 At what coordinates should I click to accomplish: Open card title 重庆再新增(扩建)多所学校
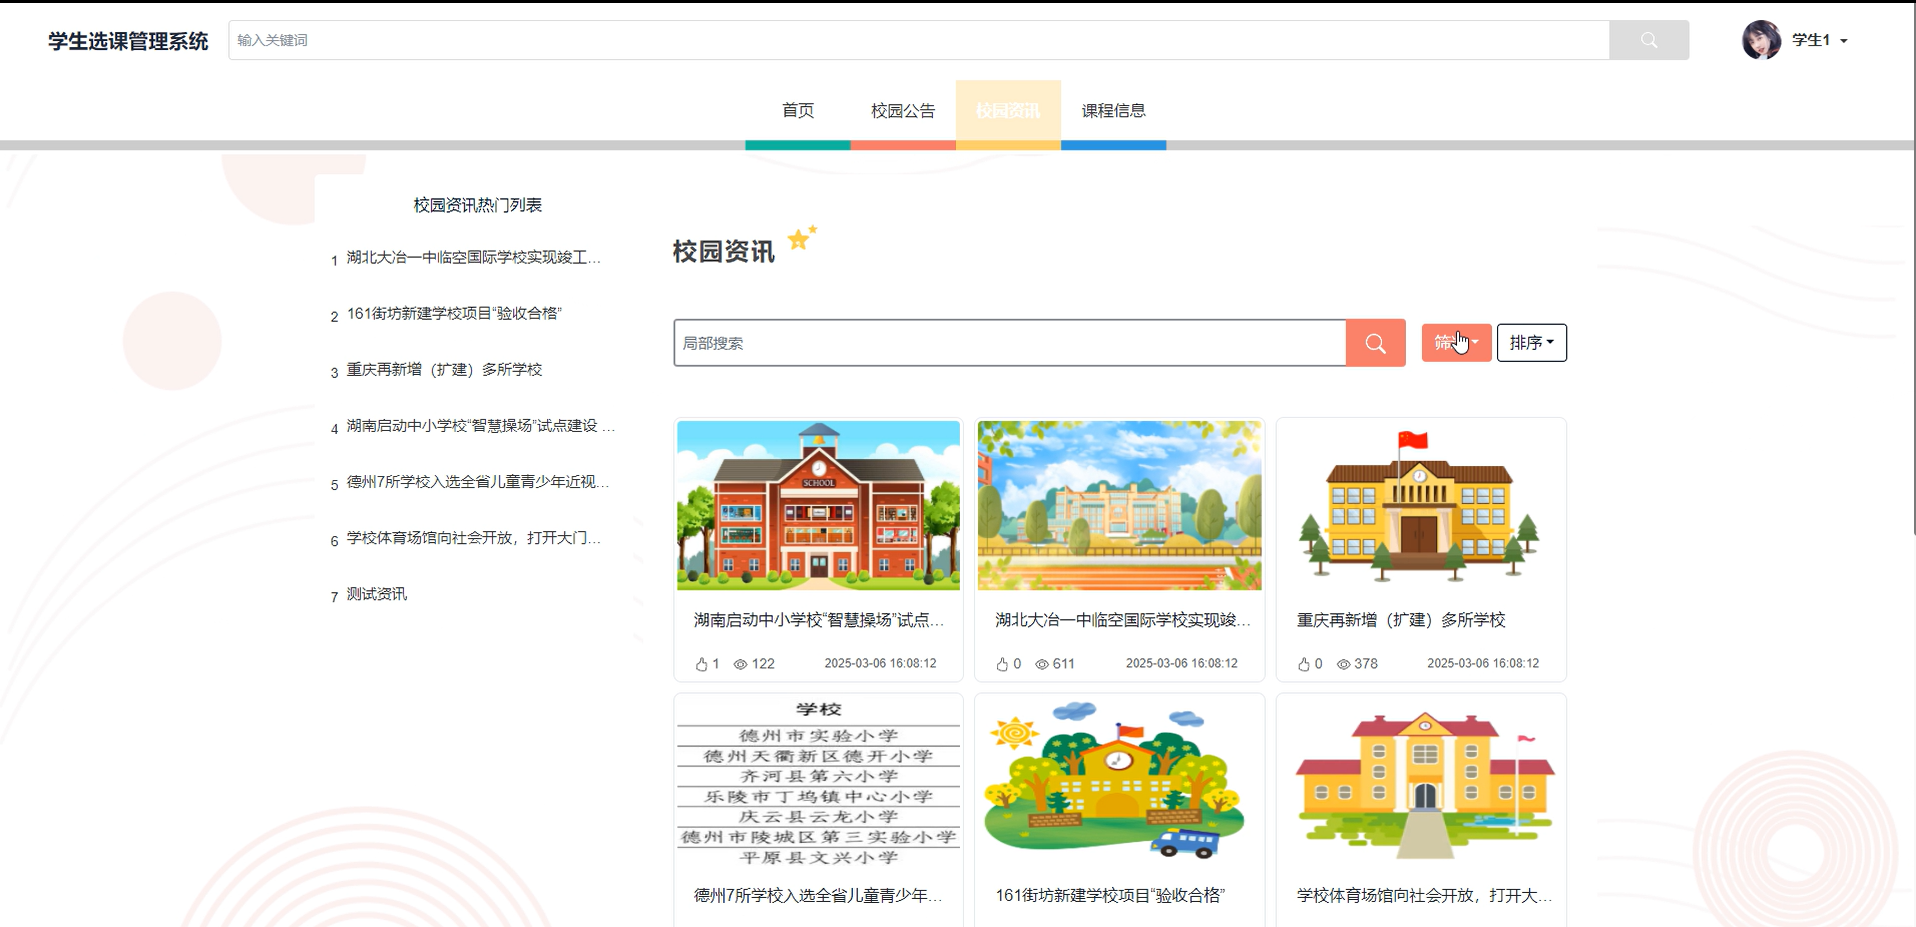(1401, 620)
